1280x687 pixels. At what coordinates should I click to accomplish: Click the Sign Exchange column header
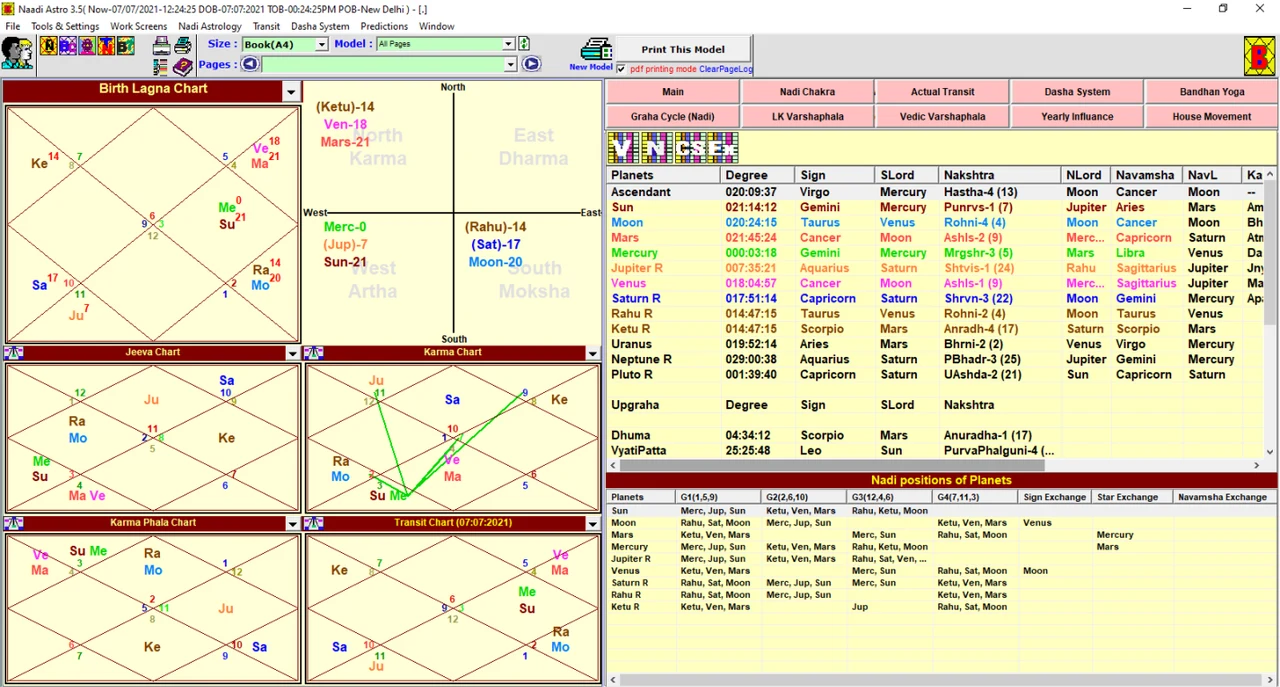1054,497
